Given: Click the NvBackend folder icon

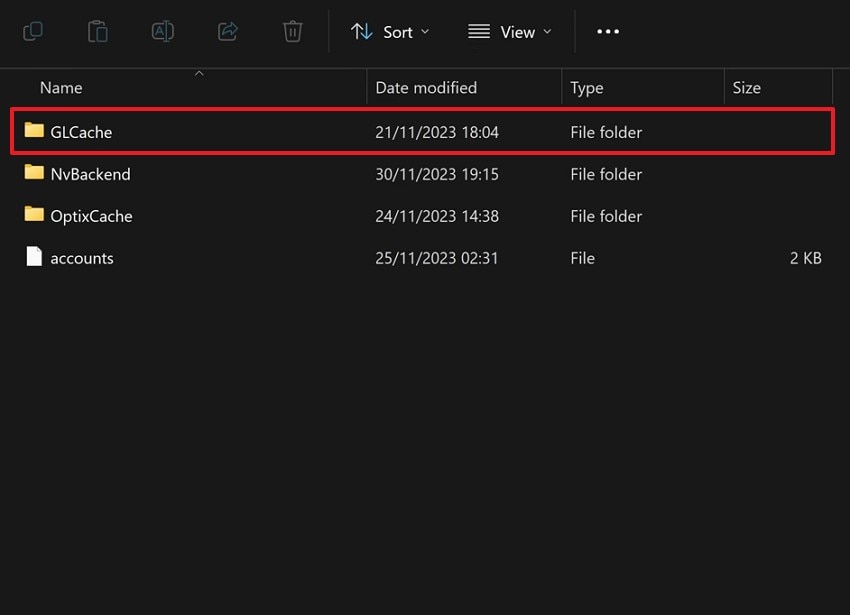Looking at the screenshot, I should pyautogui.click(x=32, y=173).
